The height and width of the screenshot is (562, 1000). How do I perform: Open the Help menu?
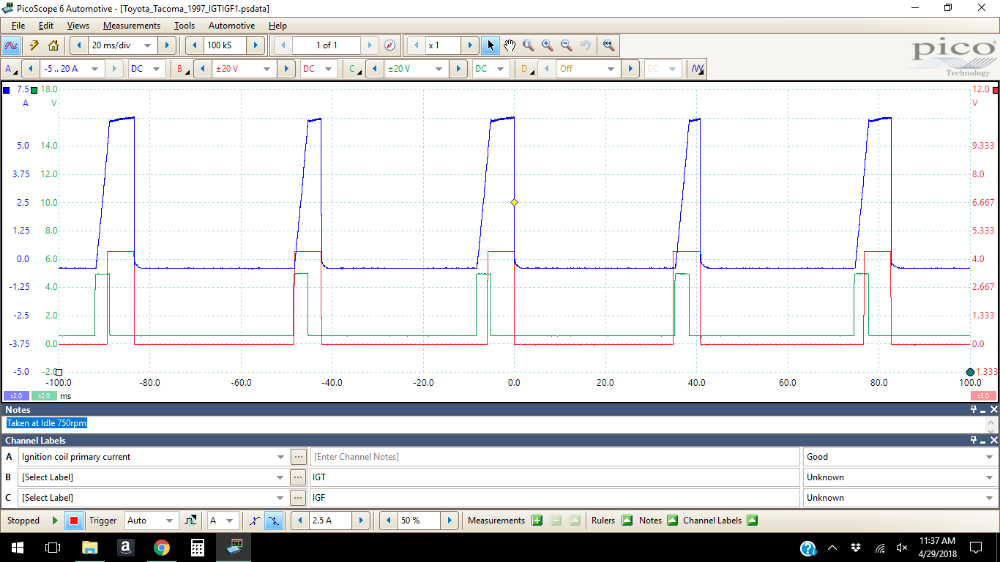(x=277, y=26)
